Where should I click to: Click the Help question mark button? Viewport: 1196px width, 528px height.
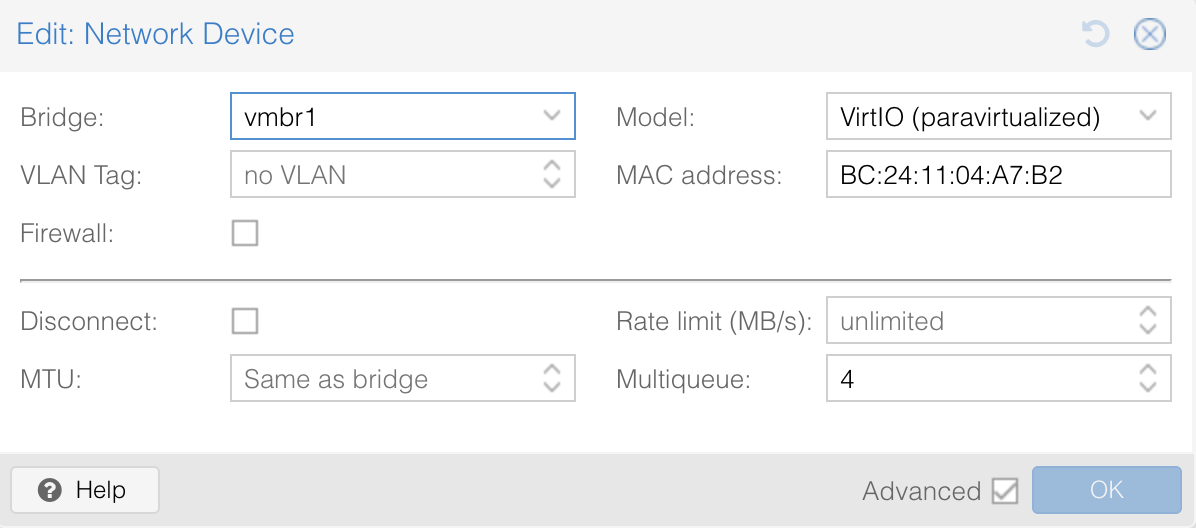pyautogui.click(x=85, y=490)
